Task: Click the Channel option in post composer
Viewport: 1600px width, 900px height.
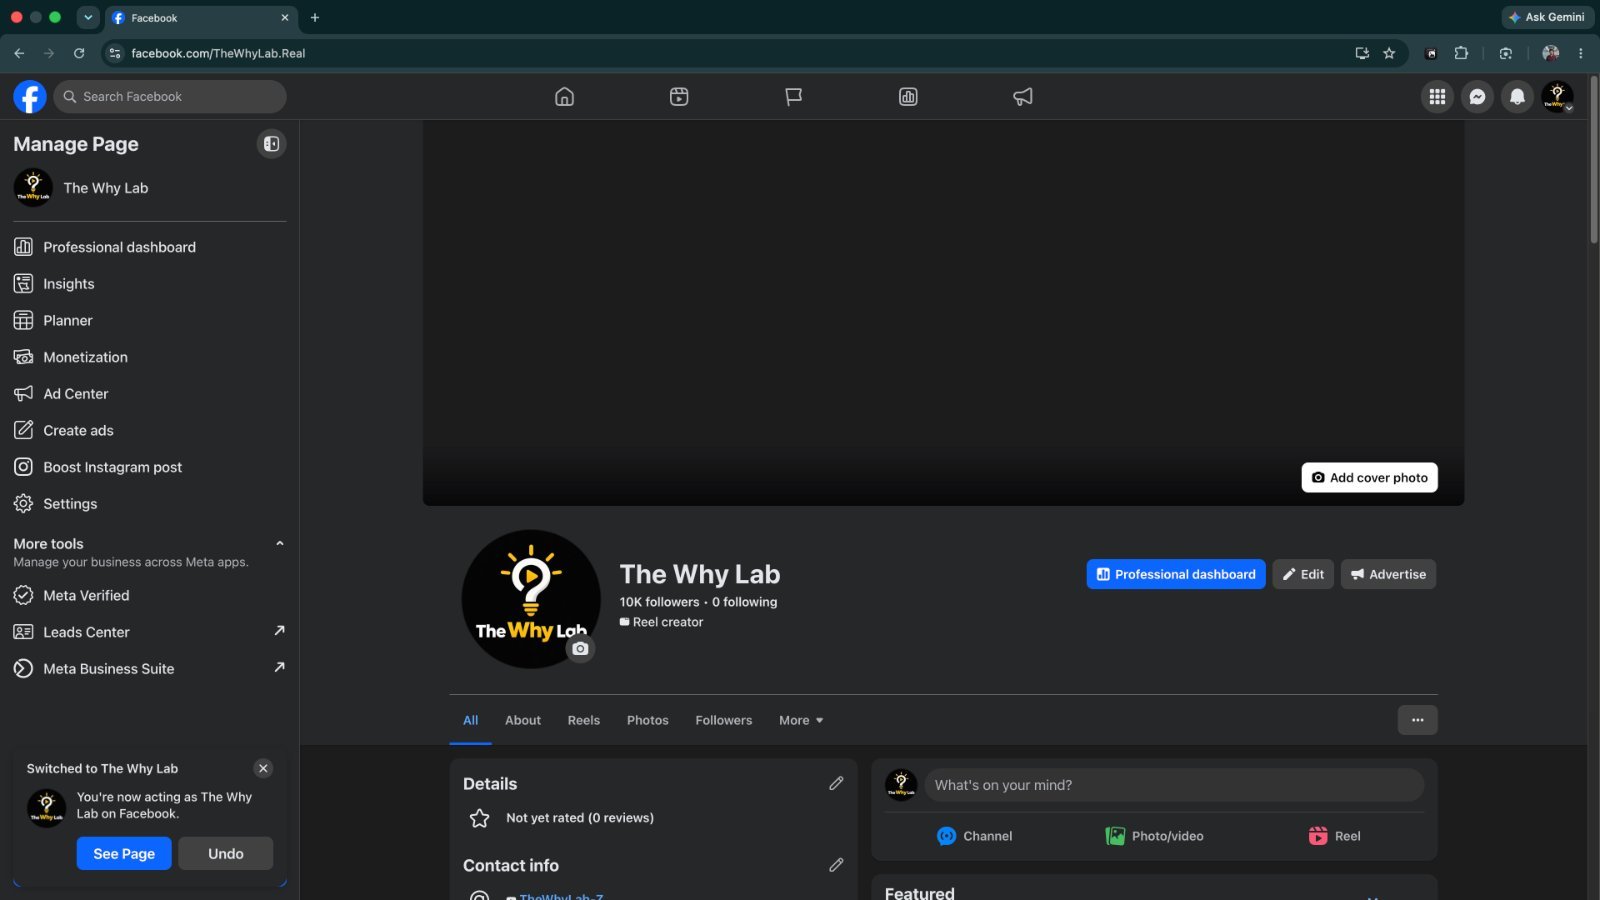Action: pyautogui.click(x=974, y=836)
